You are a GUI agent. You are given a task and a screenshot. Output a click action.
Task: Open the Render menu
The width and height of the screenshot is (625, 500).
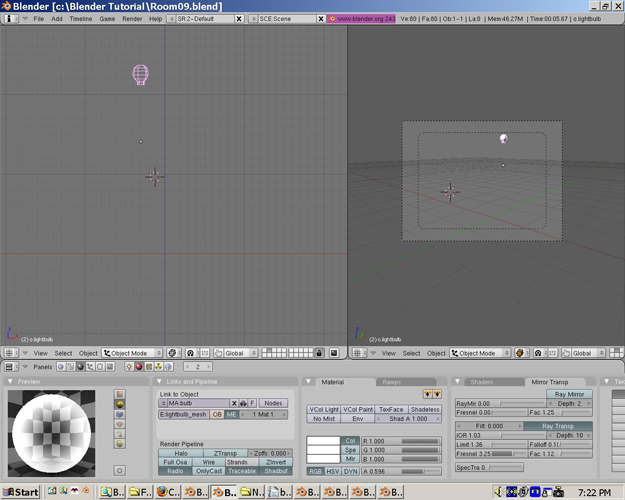click(132, 19)
